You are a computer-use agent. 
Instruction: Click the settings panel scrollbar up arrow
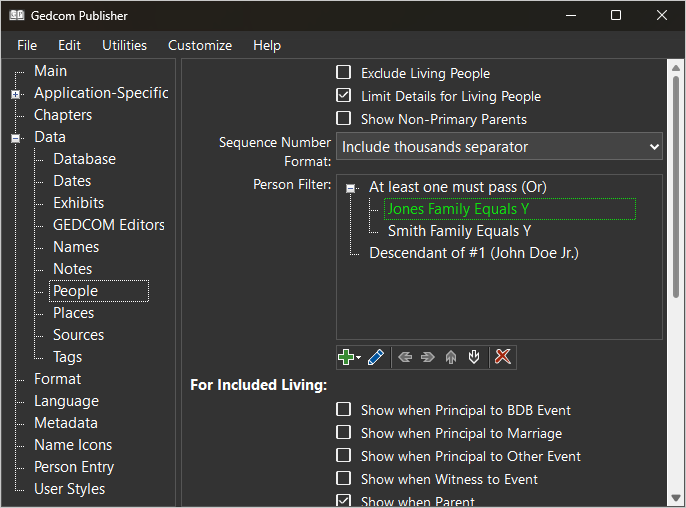676,68
